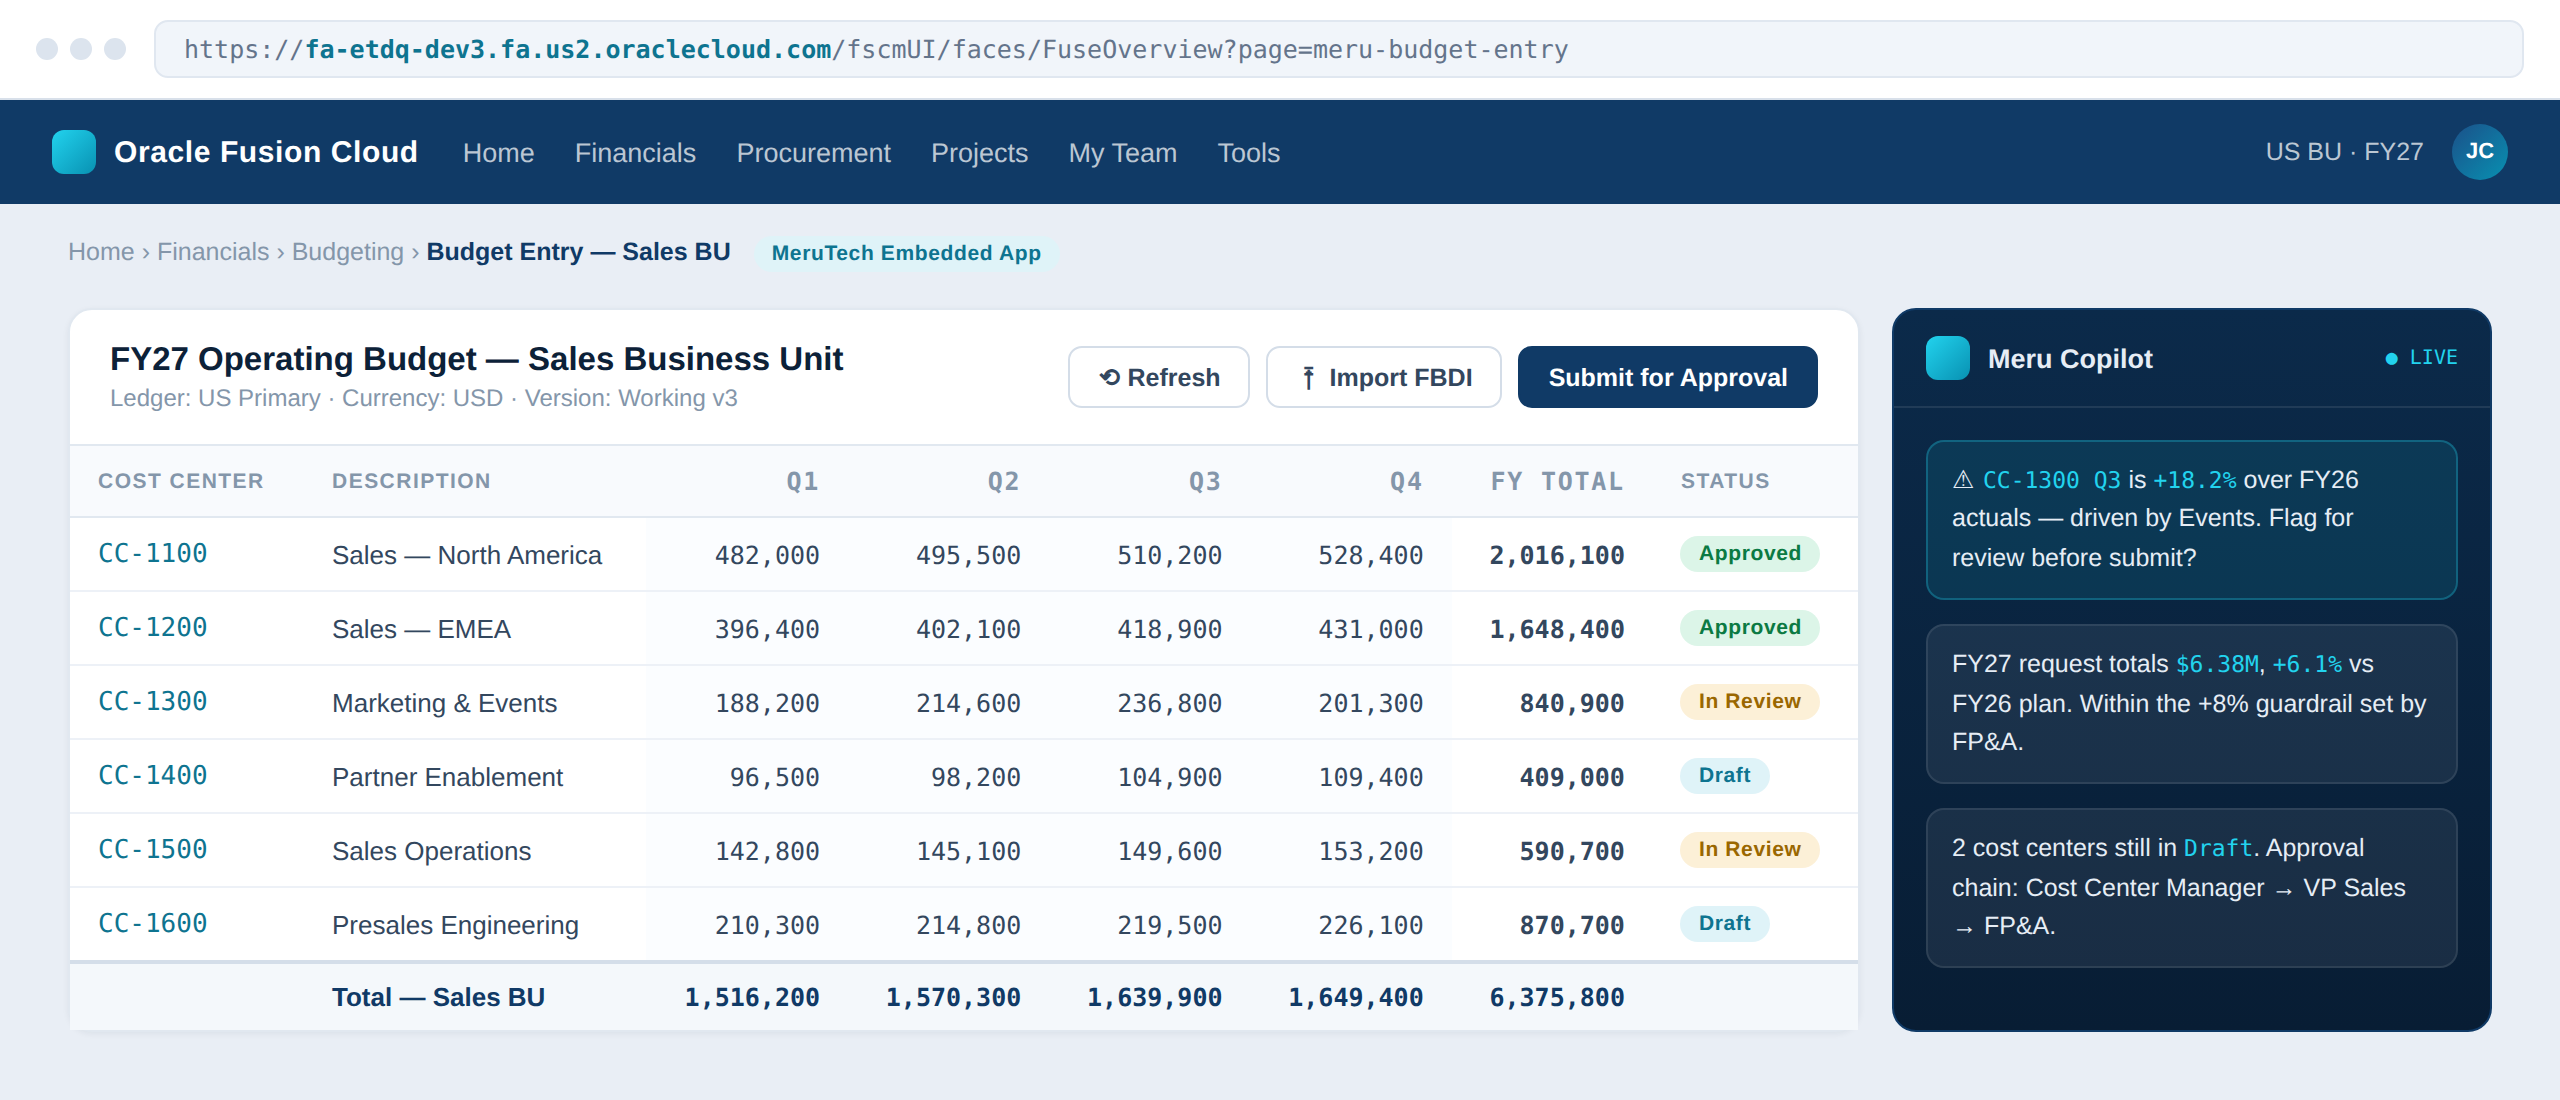Image resolution: width=2560 pixels, height=1100 pixels.
Task: Open the Tools menu
Action: (1248, 153)
